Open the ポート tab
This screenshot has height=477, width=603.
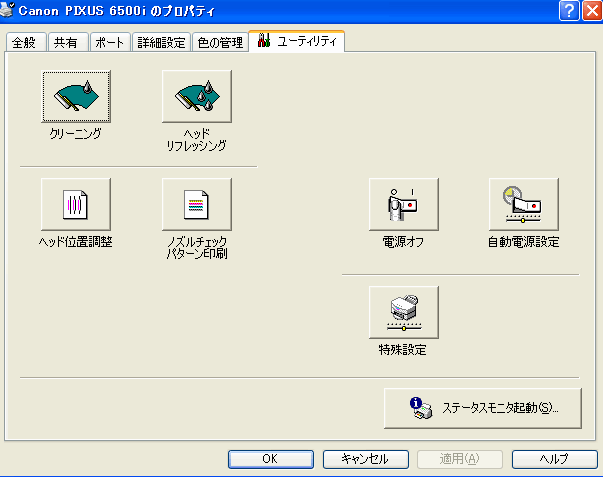111,42
